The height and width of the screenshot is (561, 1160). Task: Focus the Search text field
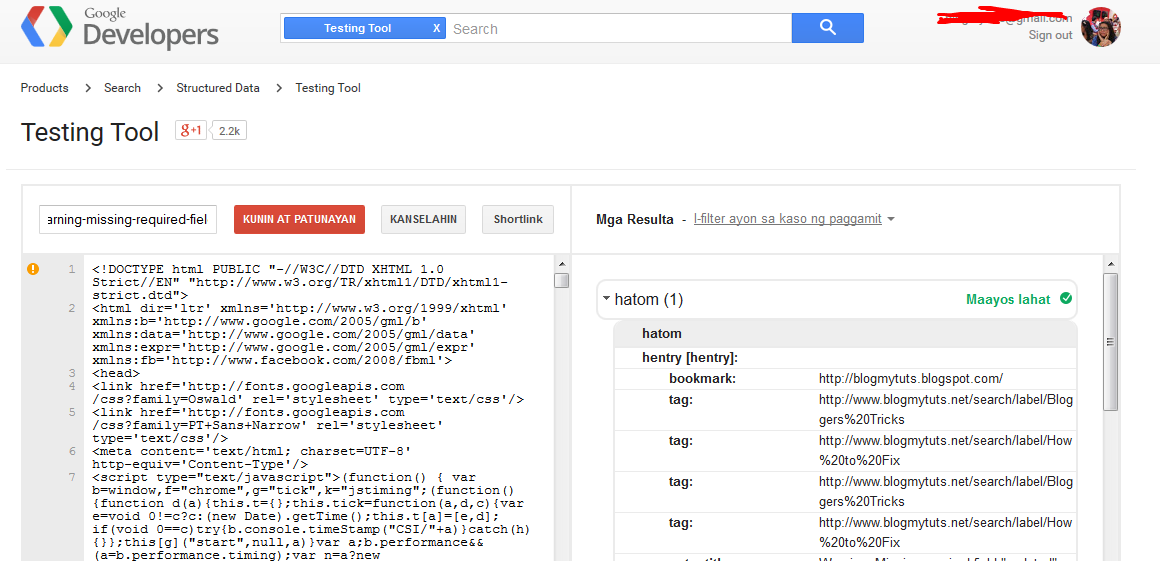pyautogui.click(x=618, y=29)
